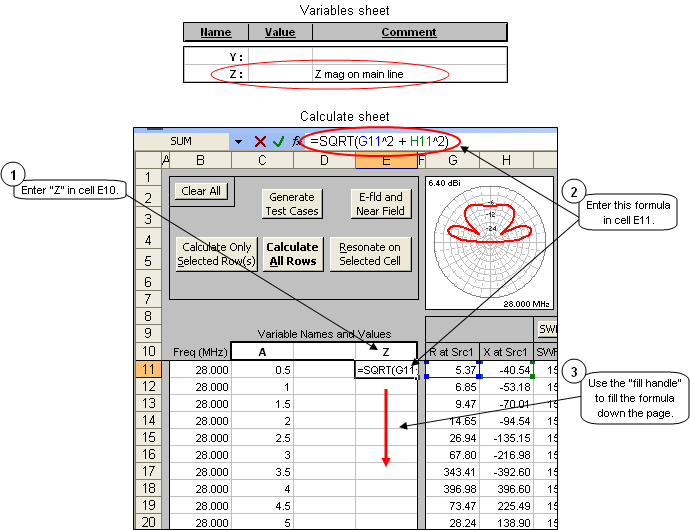Click the red X cancel formula icon
The height and width of the screenshot is (530, 690).
[x=260, y=142]
